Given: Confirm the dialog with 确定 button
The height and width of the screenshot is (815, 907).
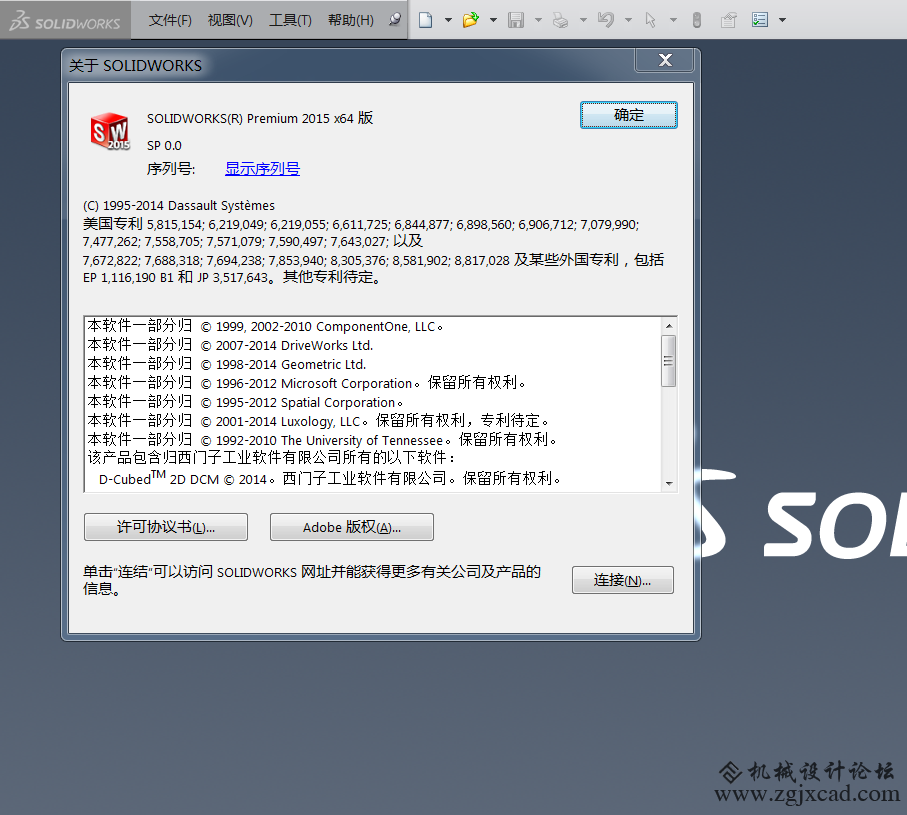Looking at the screenshot, I should [629, 115].
